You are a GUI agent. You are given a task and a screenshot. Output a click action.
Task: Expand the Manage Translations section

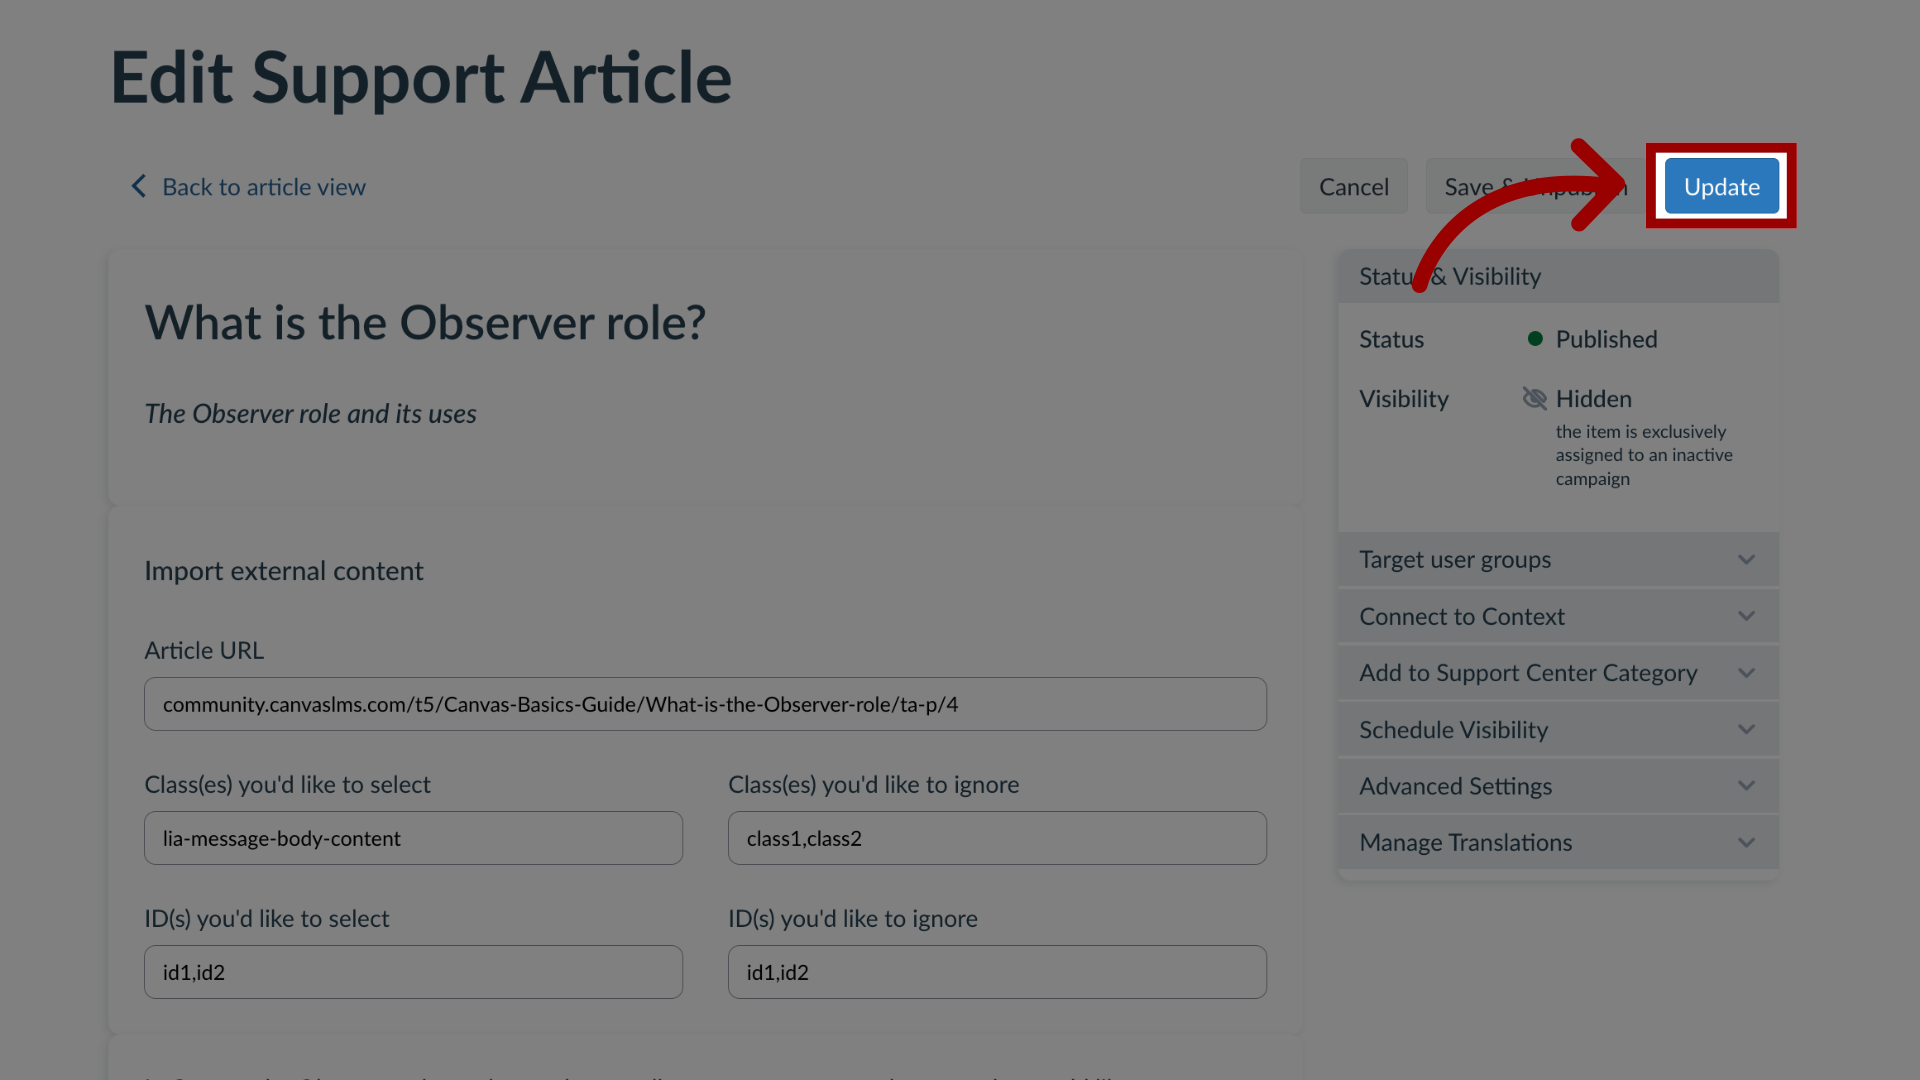pyautogui.click(x=1558, y=842)
